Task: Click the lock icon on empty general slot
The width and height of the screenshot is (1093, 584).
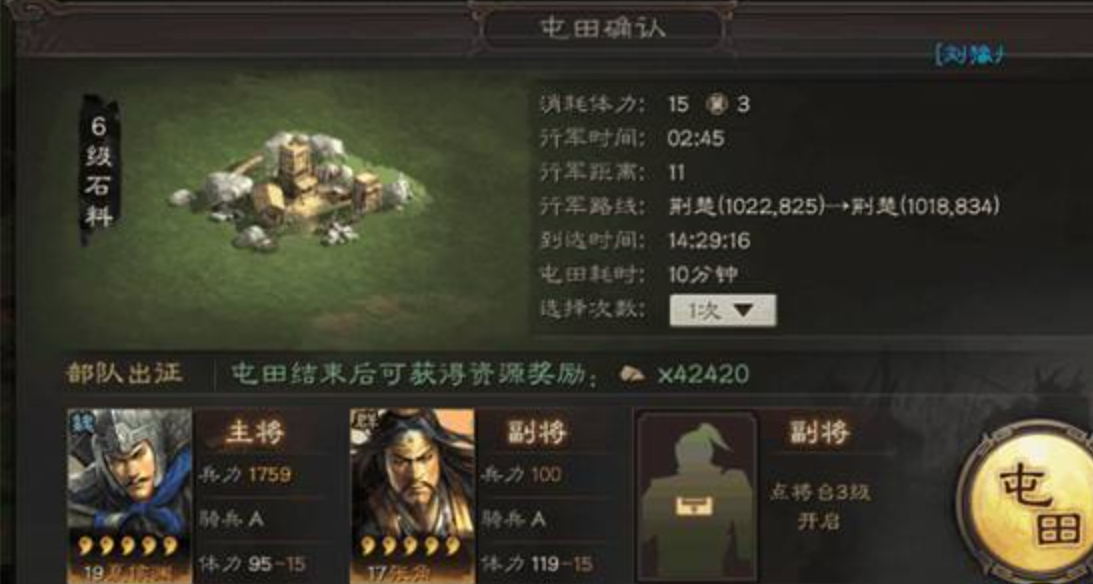Action: pos(694,505)
